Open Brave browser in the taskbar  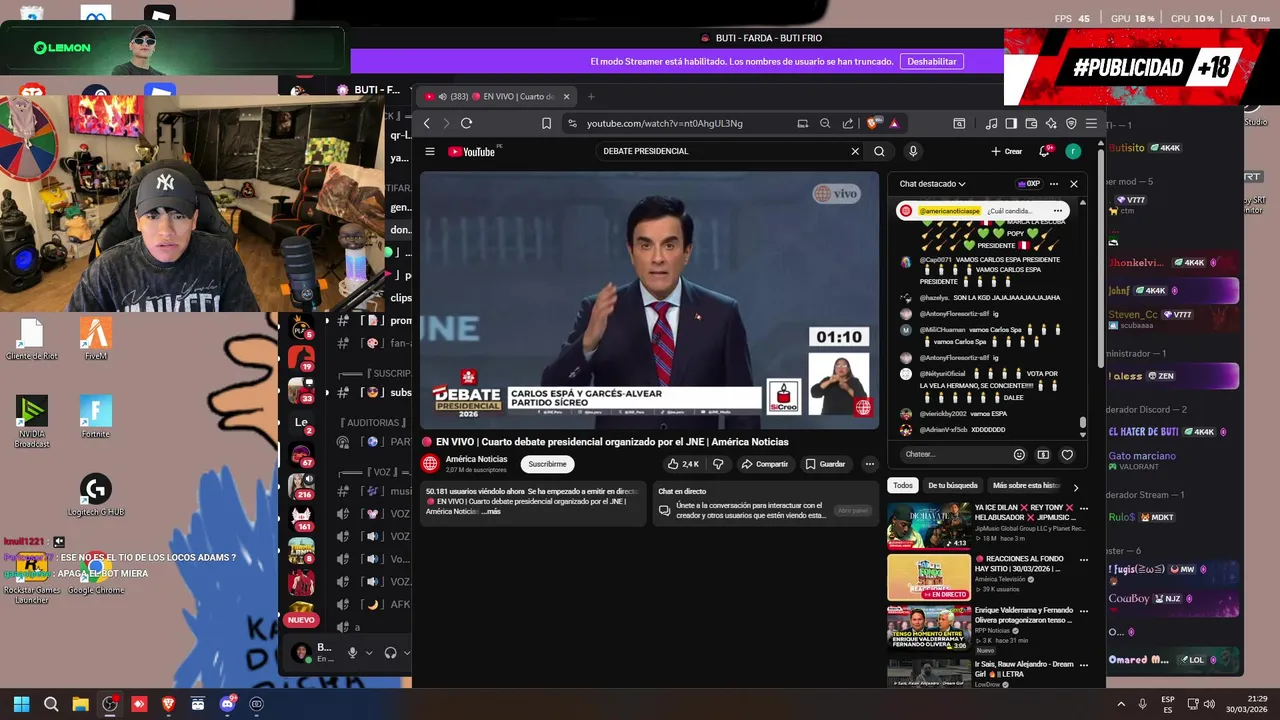coord(169,704)
